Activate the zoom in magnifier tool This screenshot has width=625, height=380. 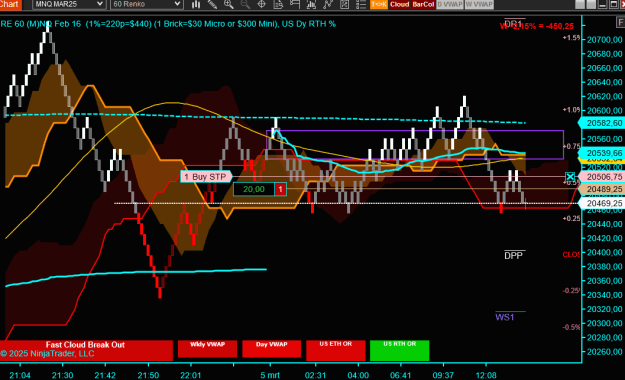229,4
